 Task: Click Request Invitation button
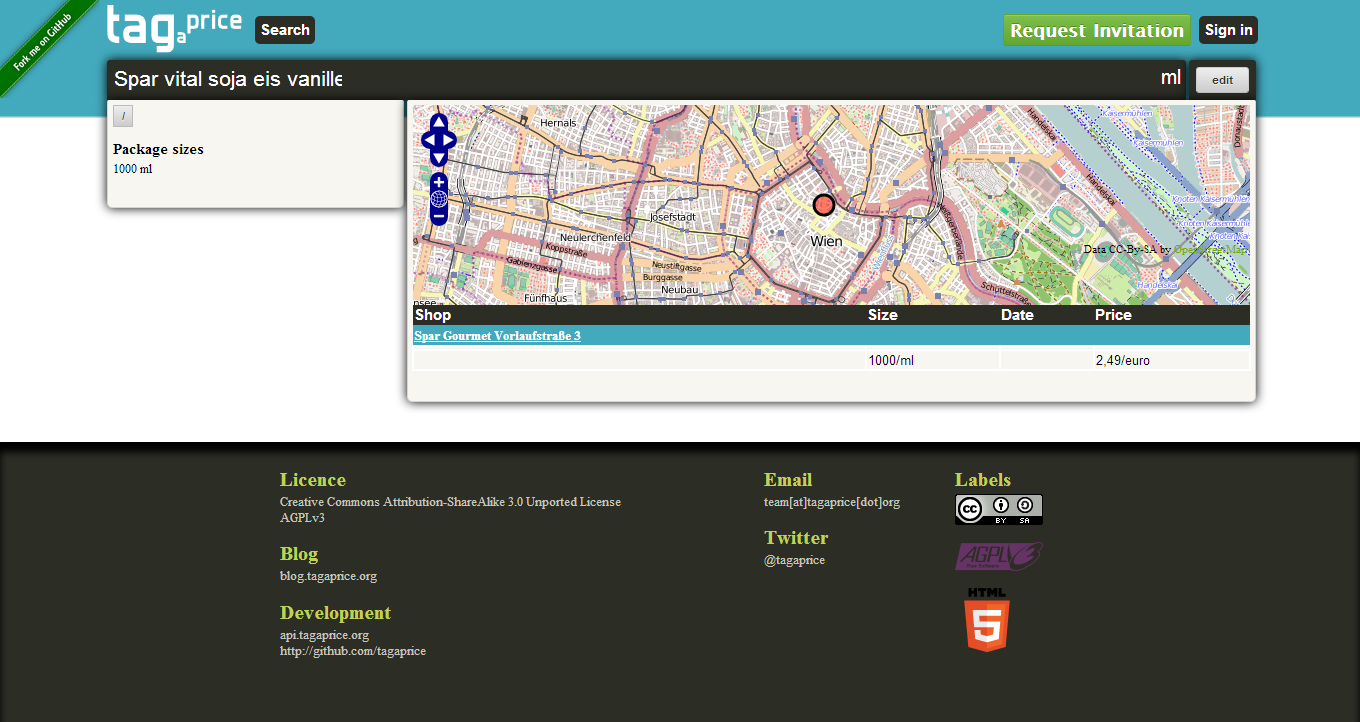click(x=1097, y=30)
